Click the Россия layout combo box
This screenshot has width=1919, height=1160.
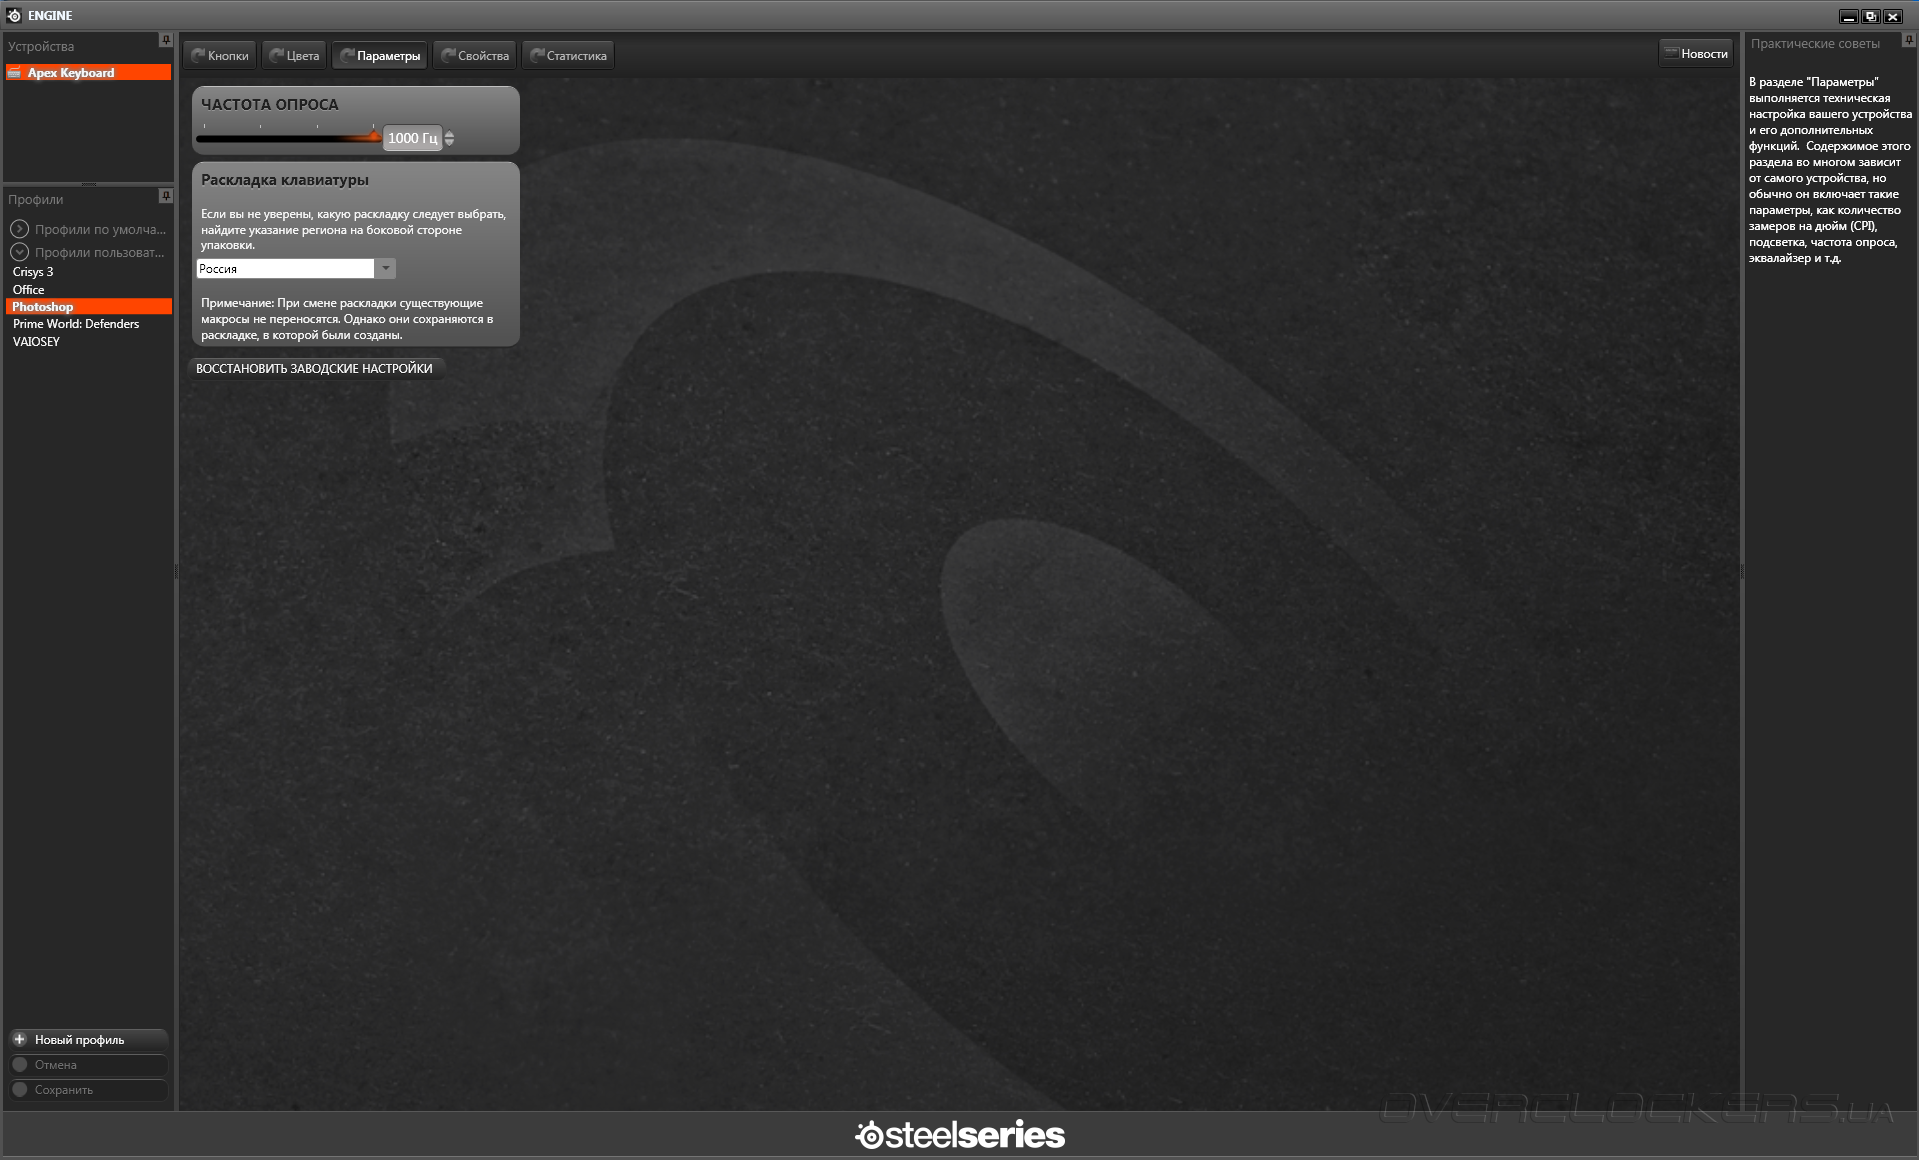pyautogui.click(x=296, y=268)
